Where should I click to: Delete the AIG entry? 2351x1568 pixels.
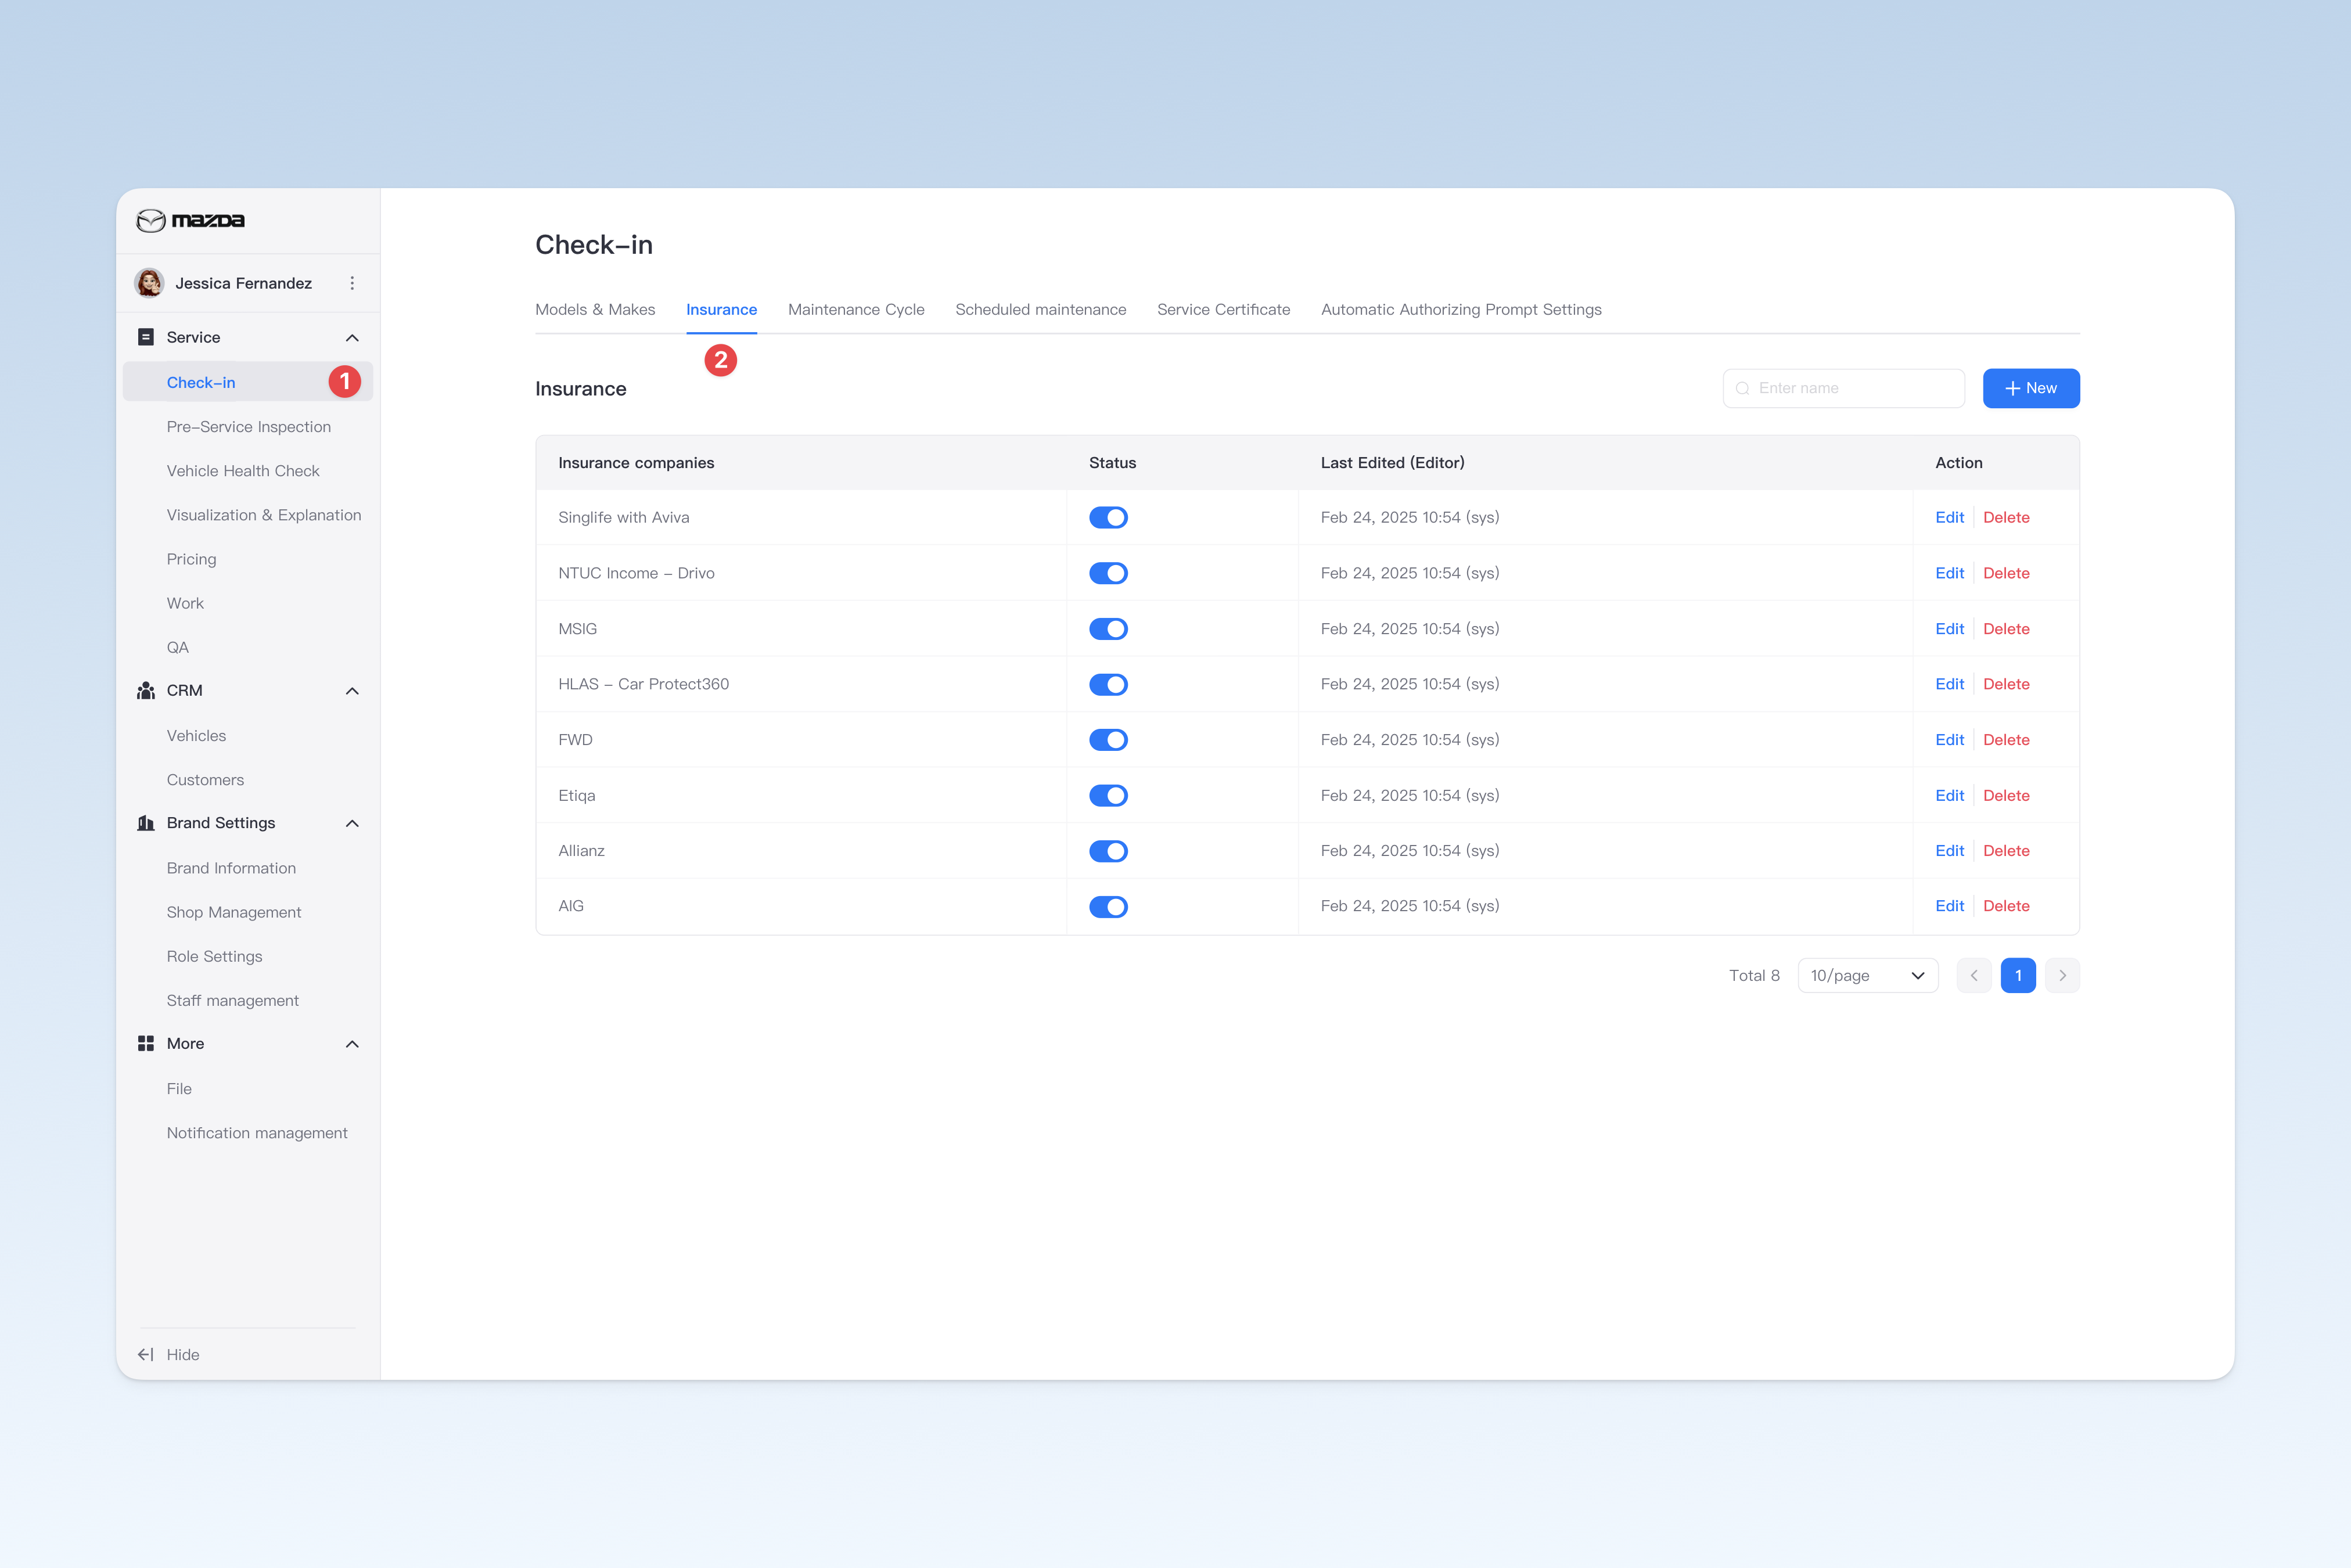tap(2006, 906)
